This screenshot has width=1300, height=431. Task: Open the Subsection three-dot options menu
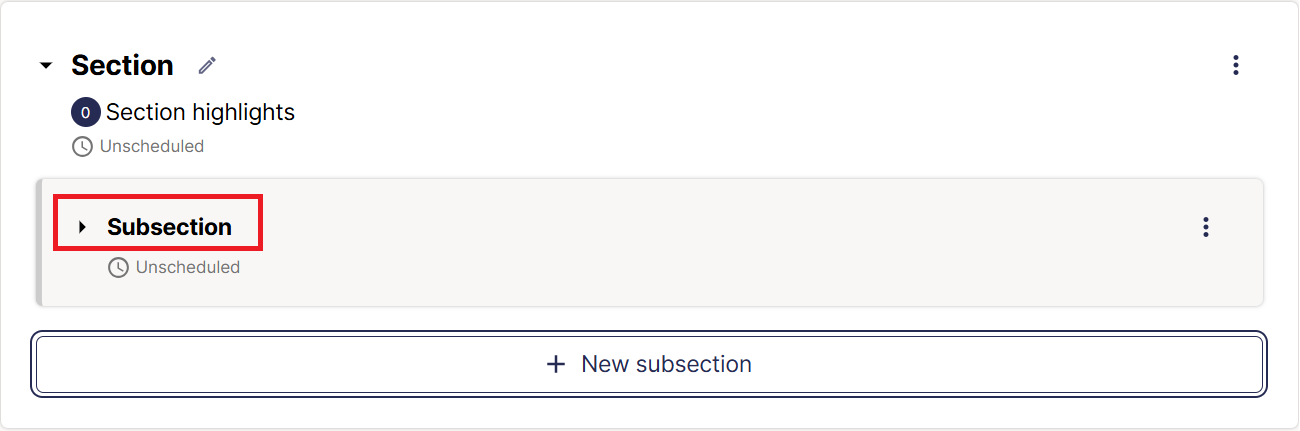click(1206, 227)
